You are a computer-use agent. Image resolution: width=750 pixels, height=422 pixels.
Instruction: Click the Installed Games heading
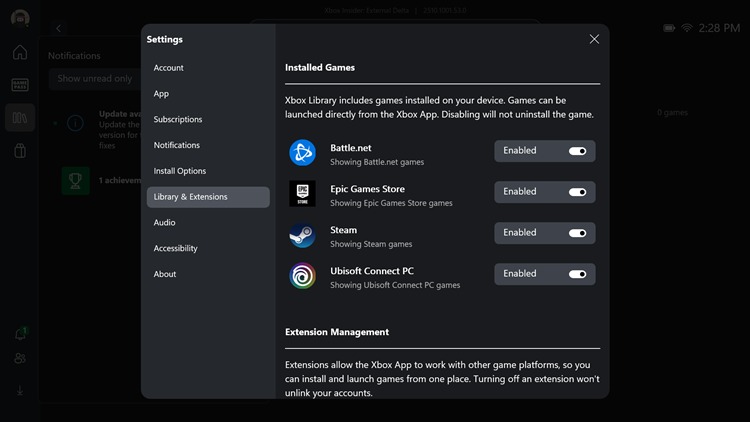pos(320,67)
